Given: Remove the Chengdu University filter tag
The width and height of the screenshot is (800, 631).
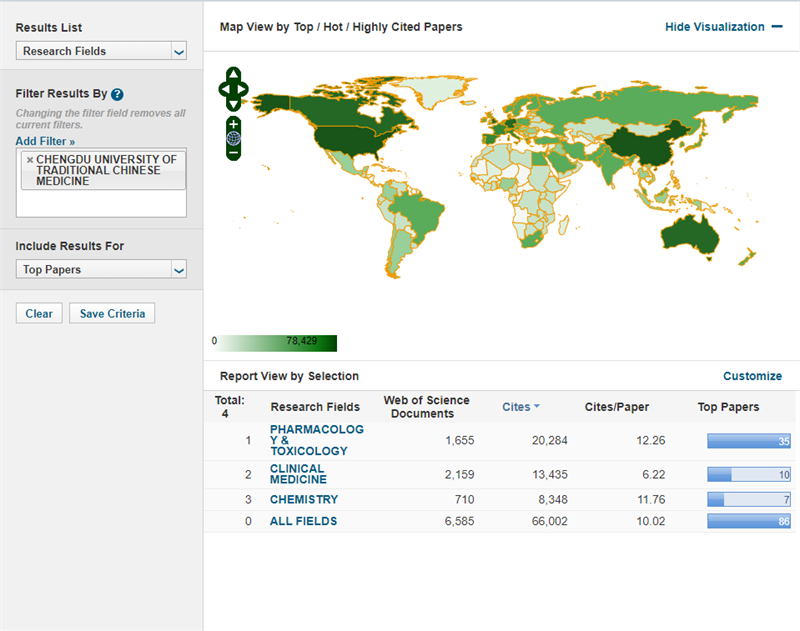Looking at the screenshot, I should 29,160.
